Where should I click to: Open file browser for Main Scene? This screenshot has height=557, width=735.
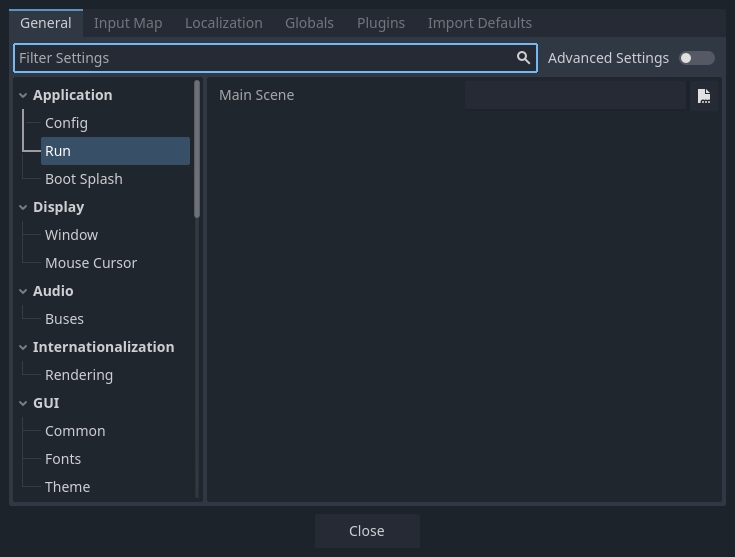(704, 96)
